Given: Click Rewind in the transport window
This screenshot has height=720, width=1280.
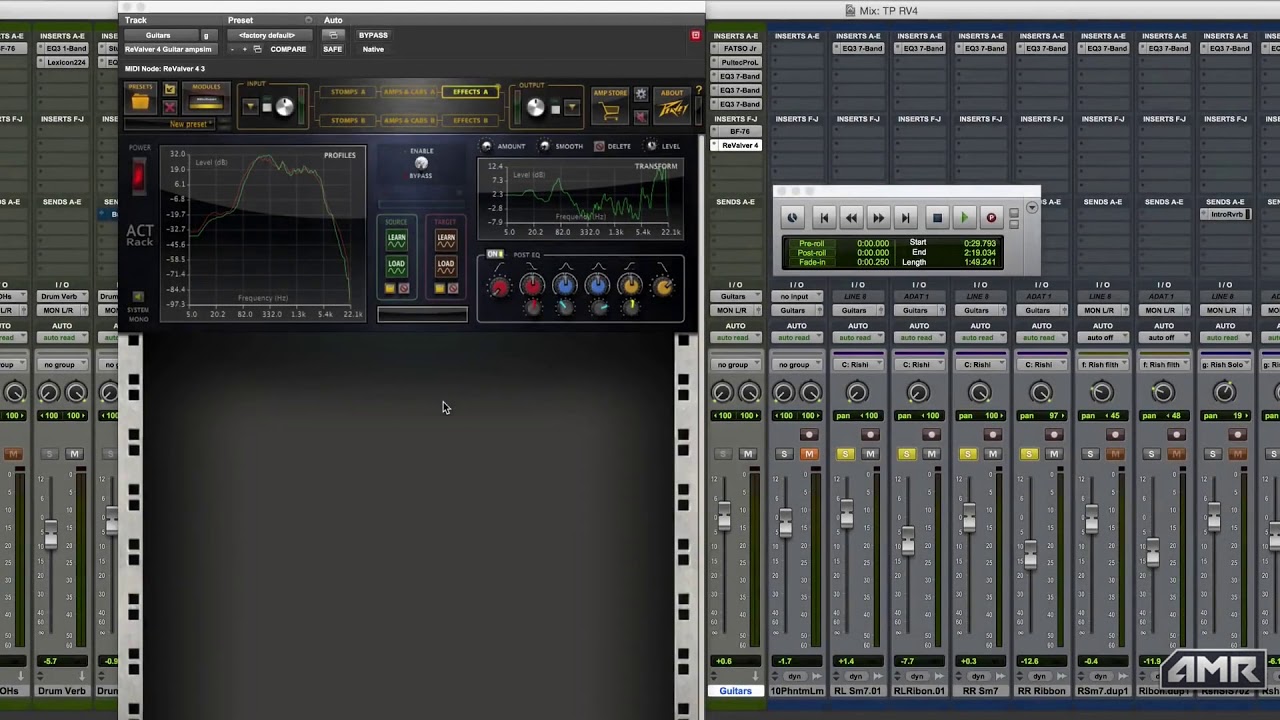Looking at the screenshot, I should click(851, 218).
